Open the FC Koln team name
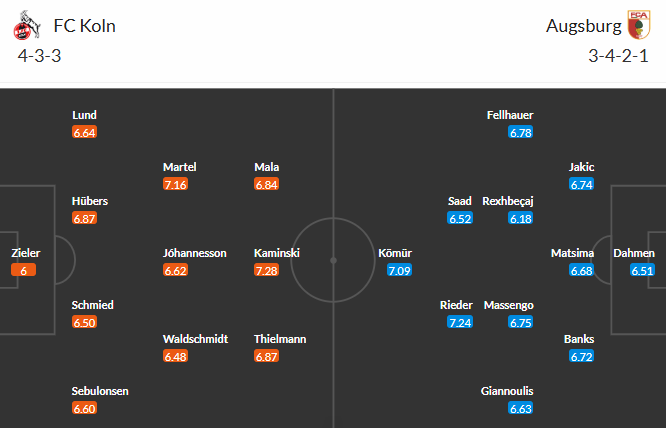The image size is (666, 428). pyautogui.click(x=86, y=26)
